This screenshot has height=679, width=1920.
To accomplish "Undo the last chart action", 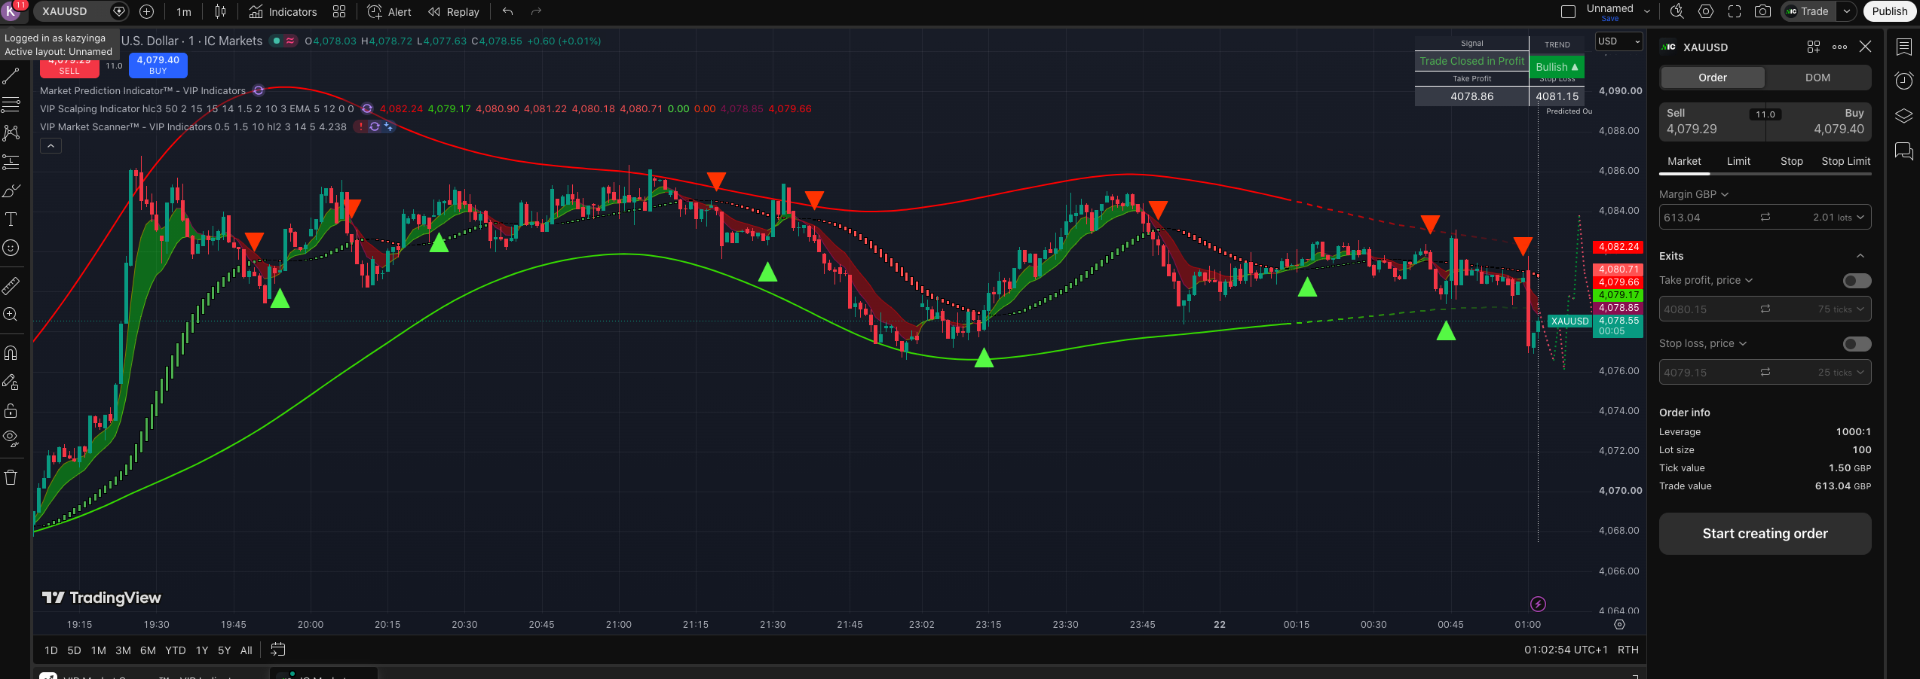I will [508, 12].
